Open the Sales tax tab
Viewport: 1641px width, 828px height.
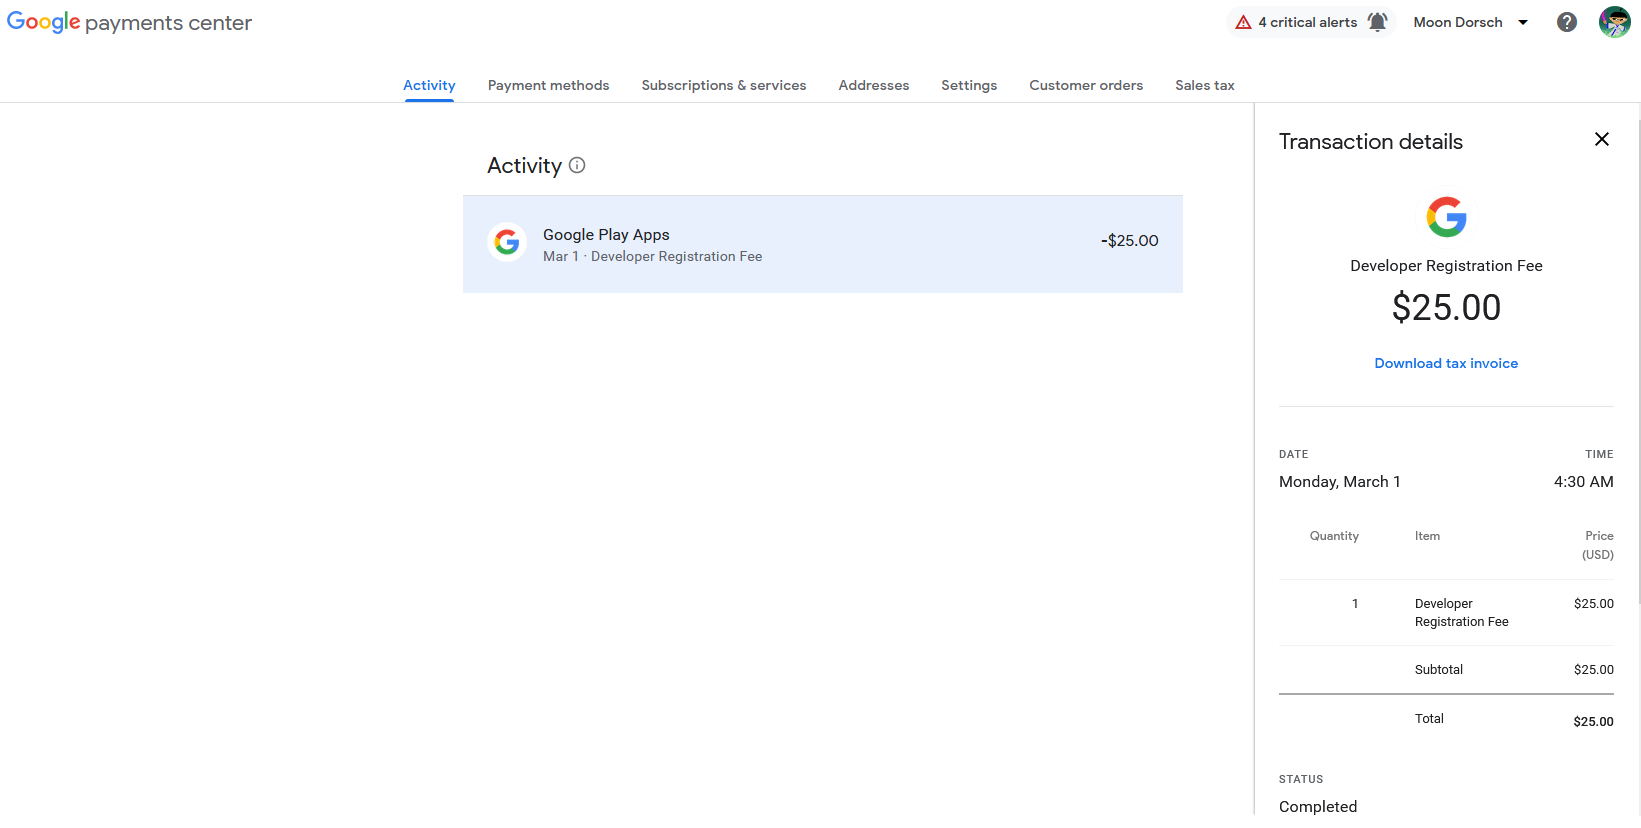[x=1205, y=85]
